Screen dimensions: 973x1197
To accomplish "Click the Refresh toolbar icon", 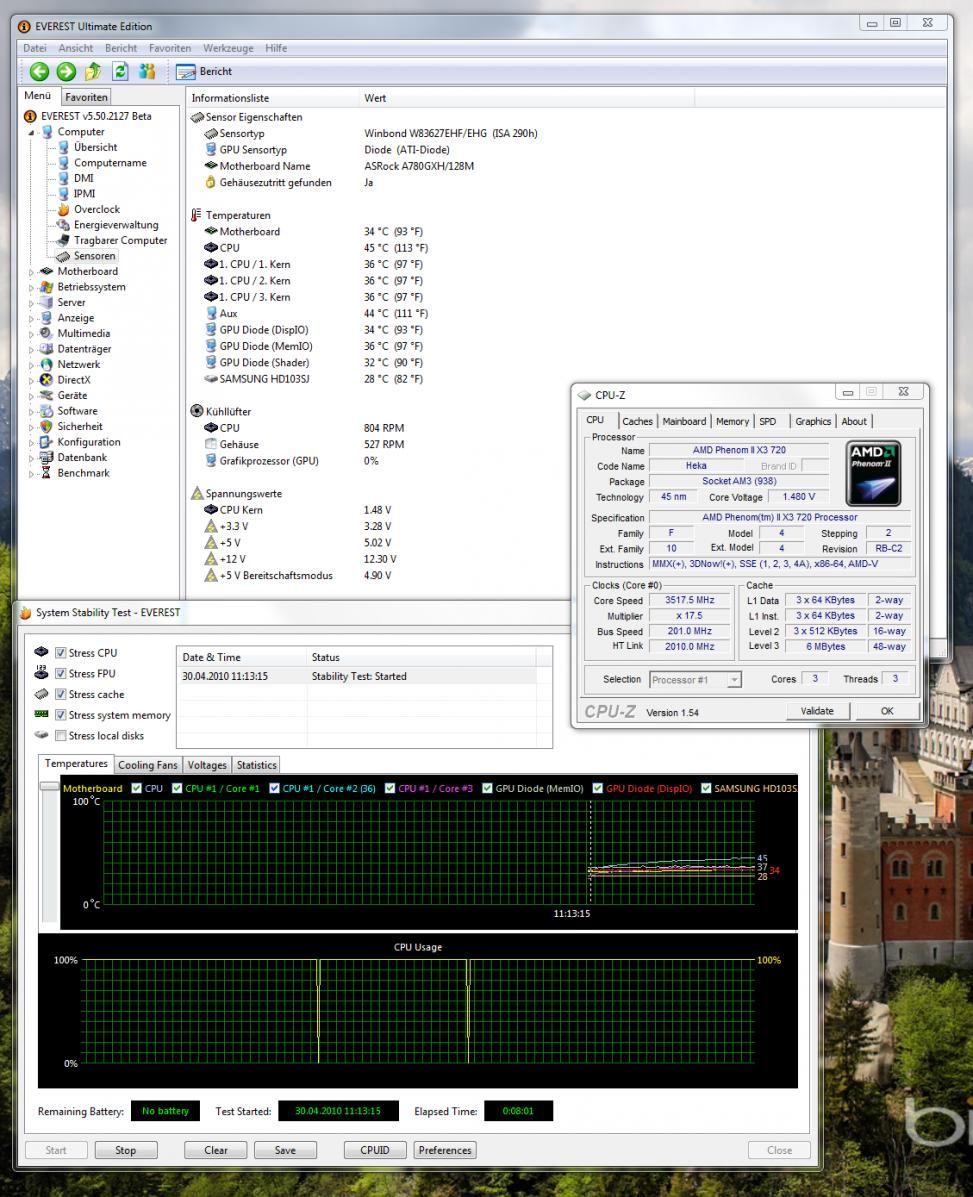I will 120,72.
